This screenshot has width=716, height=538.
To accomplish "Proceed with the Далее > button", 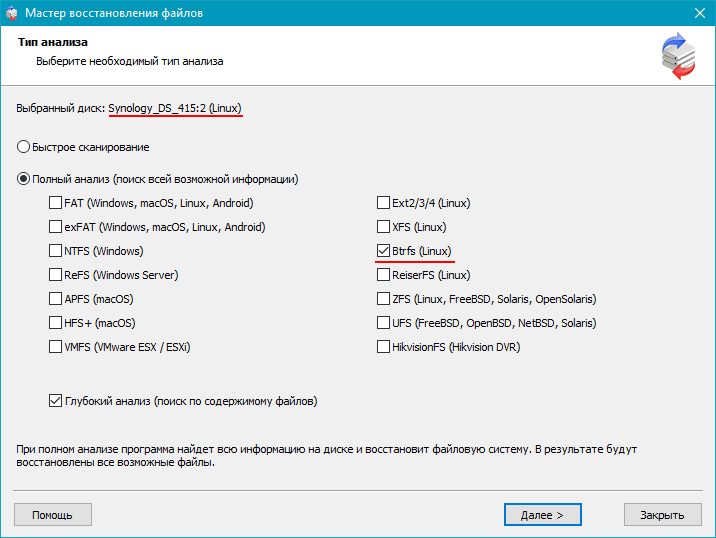I will (542, 515).
